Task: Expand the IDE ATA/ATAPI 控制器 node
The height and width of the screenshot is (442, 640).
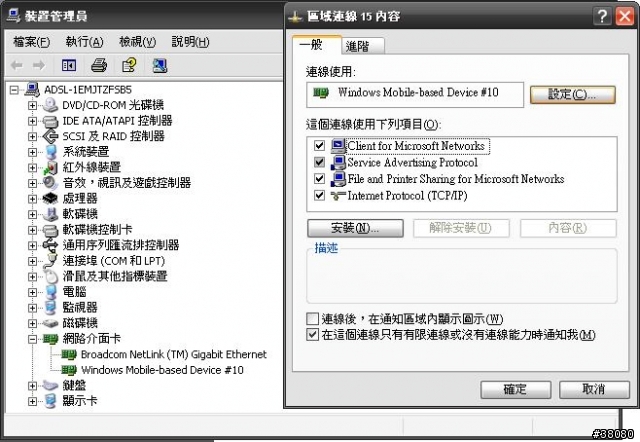Action: click(32, 121)
